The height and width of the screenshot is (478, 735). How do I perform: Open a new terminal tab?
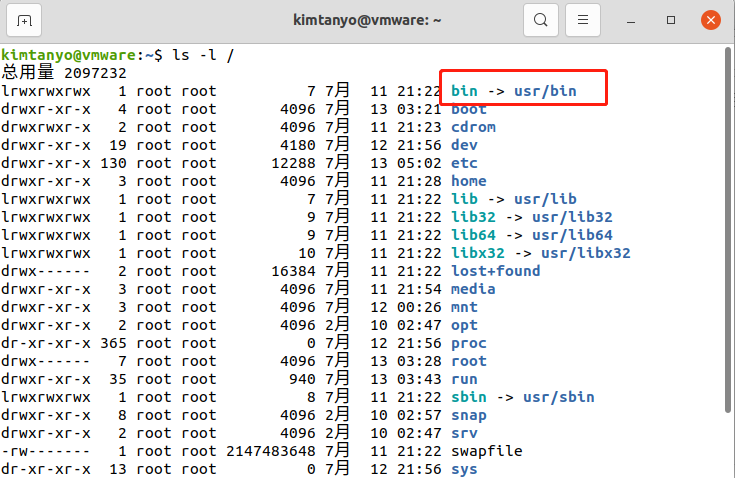(24, 20)
